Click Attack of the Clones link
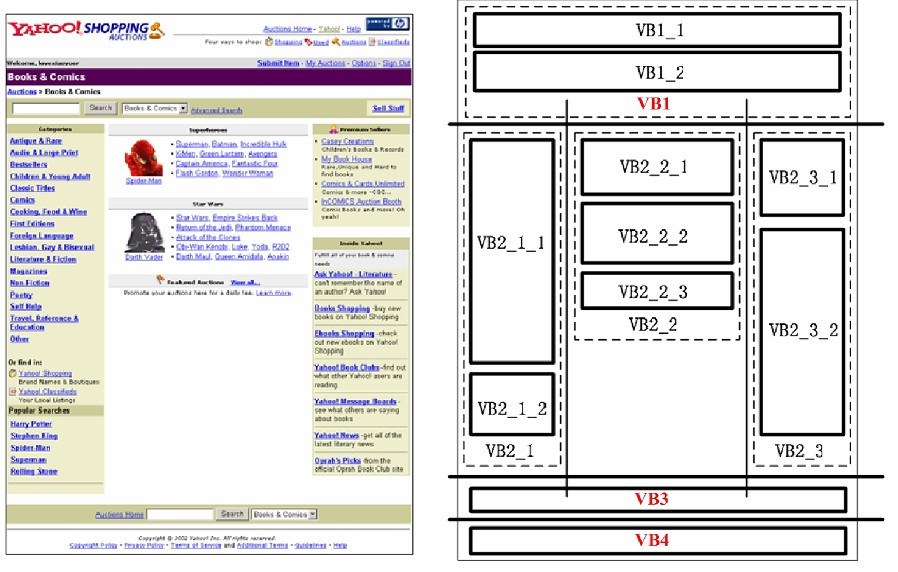This screenshot has height=572, width=898. point(208,237)
